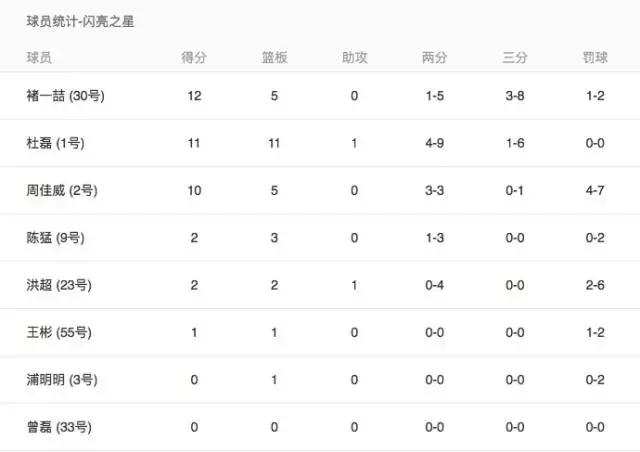Screen dimensions: 640x452
Task: Sort by the 得分 column header
Action: (x=194, y=58)
